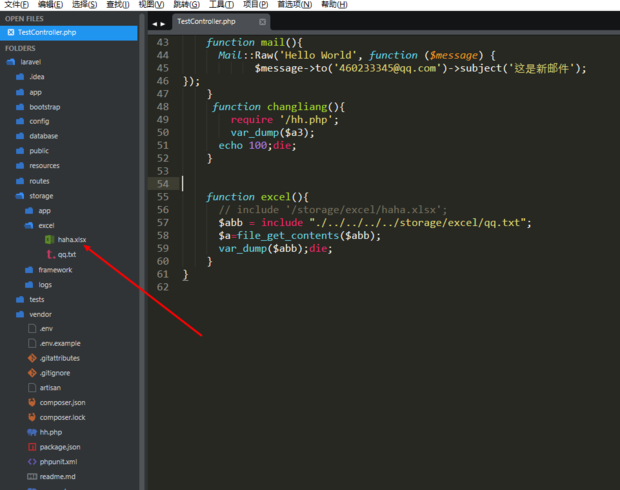Screen dimensions: 620x490
Task: Collapse the storage folder icon
Action: pyautogui.click(x=20, y=196)
